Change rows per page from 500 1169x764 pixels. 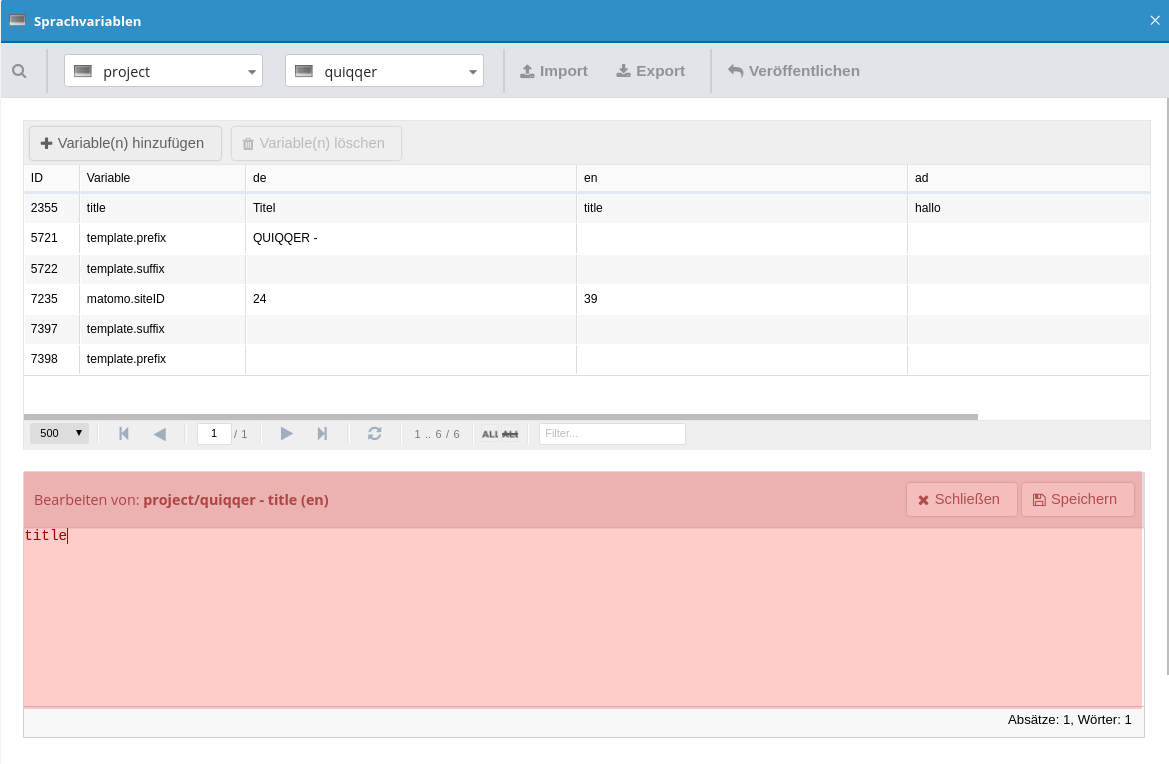tap(59, 433)
